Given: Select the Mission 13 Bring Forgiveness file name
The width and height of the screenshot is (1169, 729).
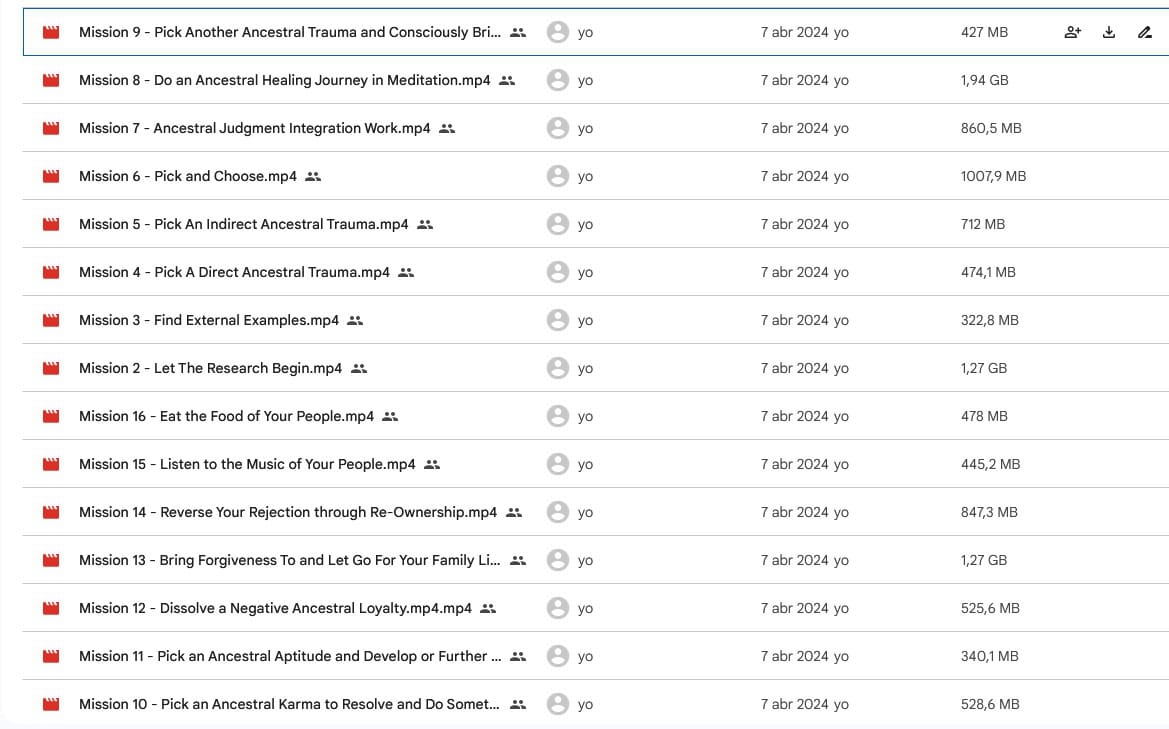Looking at the screenshot, I should [289, 560].
